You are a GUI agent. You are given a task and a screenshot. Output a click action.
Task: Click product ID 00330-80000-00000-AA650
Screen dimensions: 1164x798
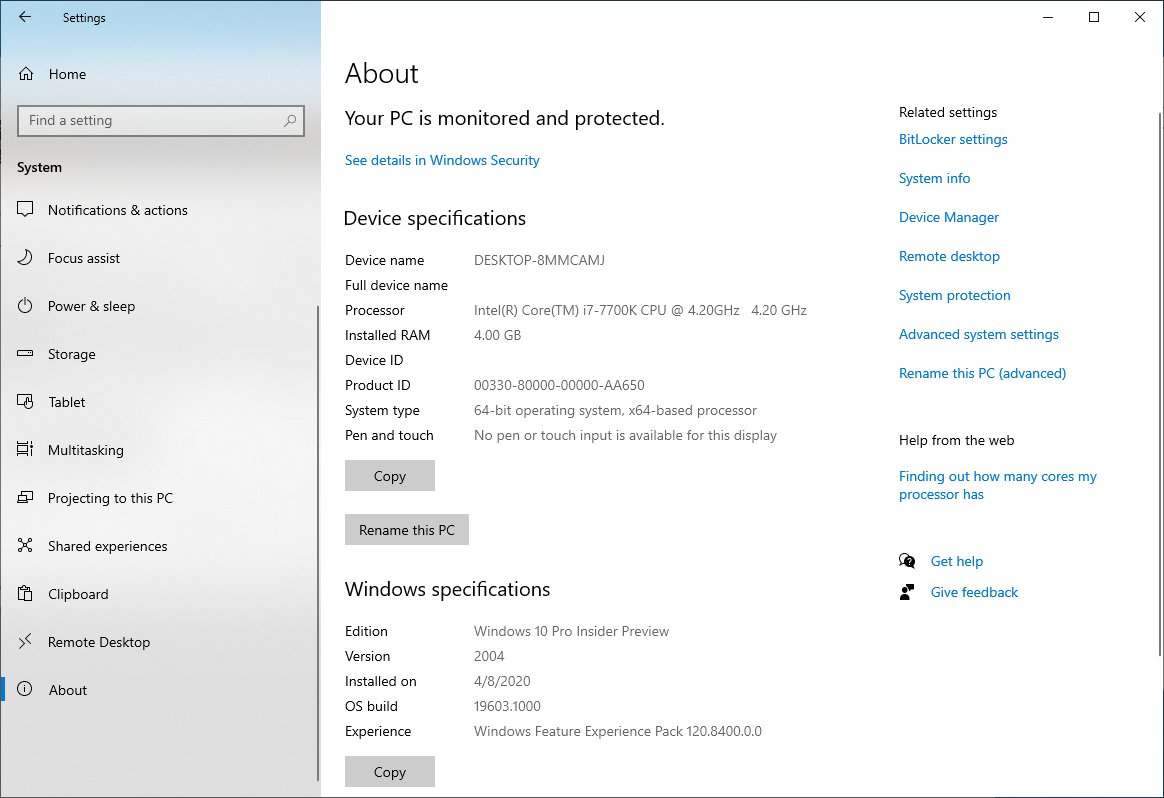click(559, 385)
